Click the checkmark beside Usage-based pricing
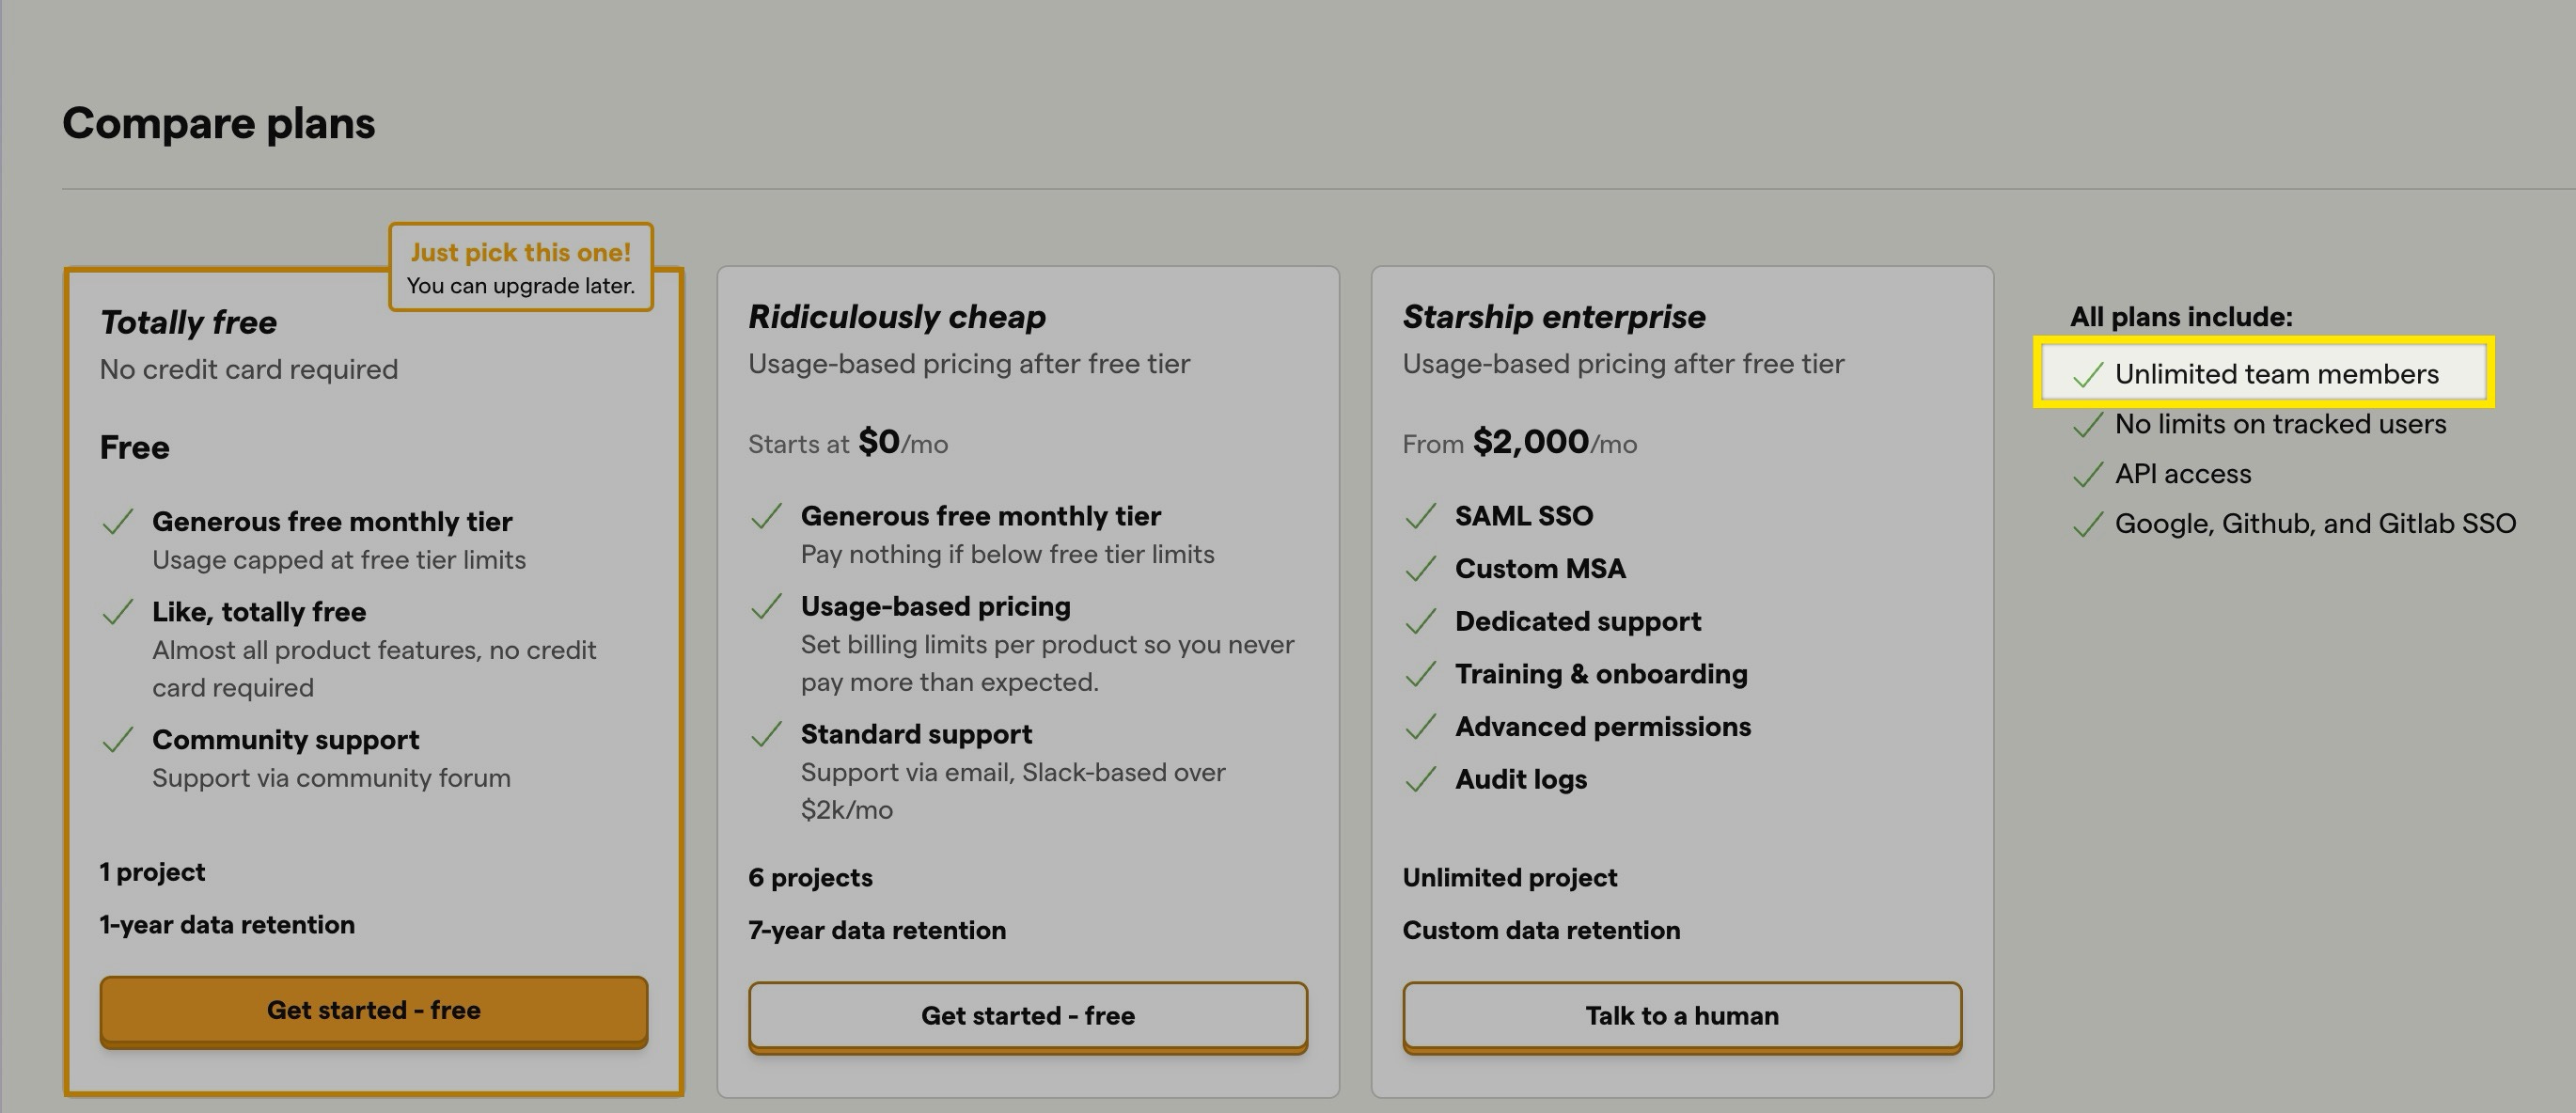The width and height of the screenshot is (2576, 1113). (766, 606)
